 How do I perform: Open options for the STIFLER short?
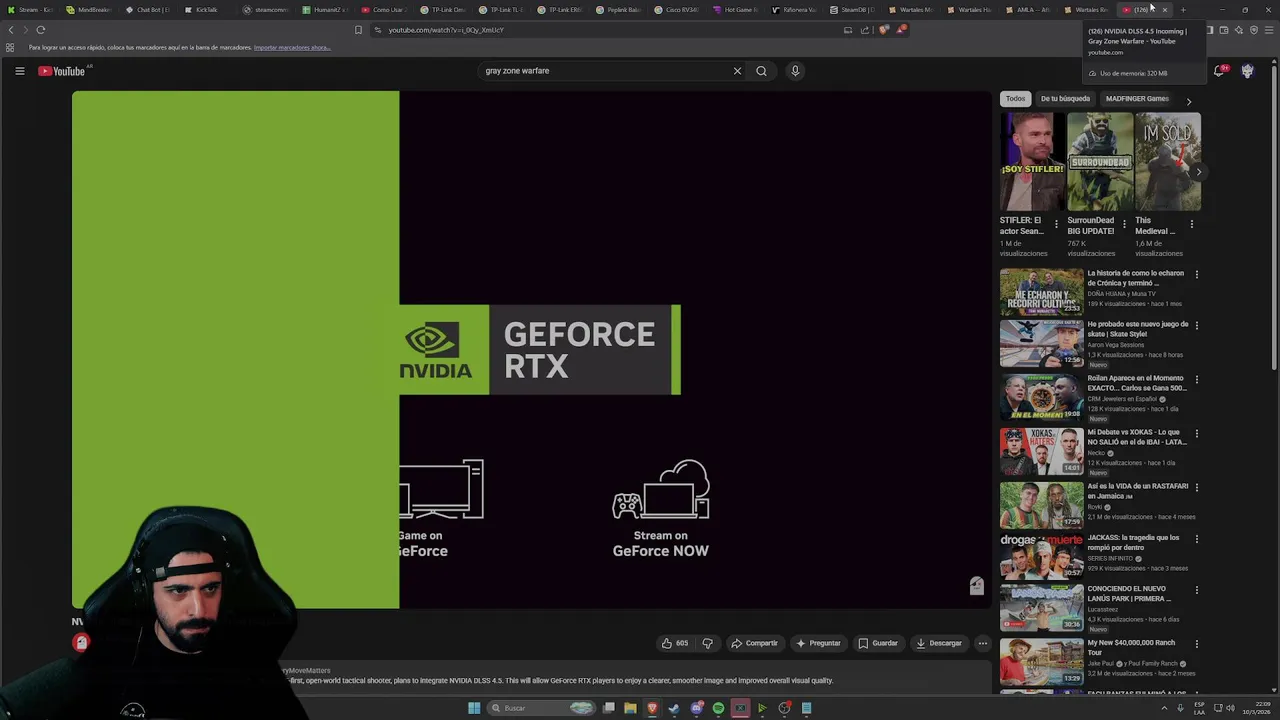(1056, 224)
